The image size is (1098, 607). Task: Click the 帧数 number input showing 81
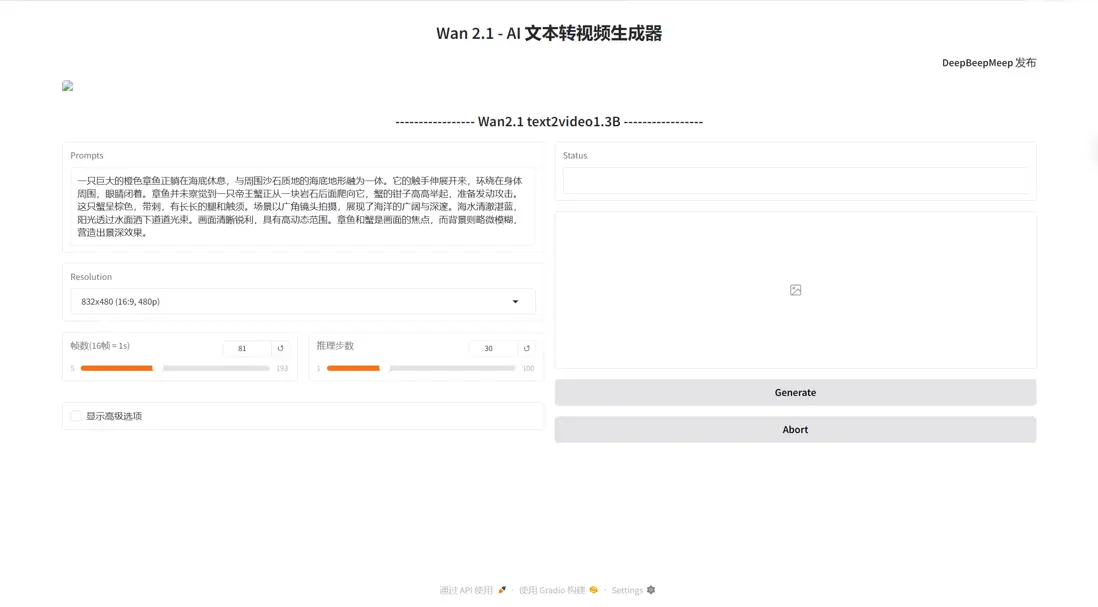click(x=247, y=348)
